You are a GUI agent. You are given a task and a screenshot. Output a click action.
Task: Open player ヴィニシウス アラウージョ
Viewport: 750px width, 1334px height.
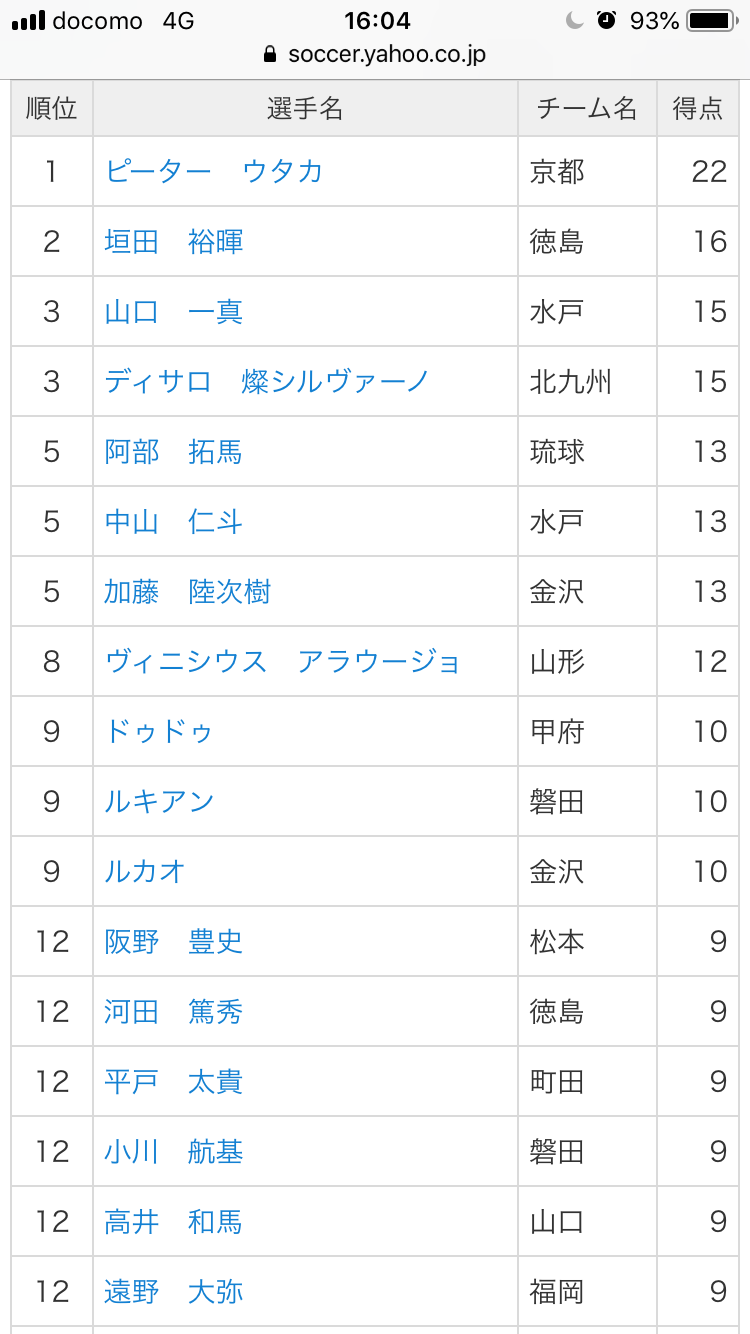click(283, 661)
